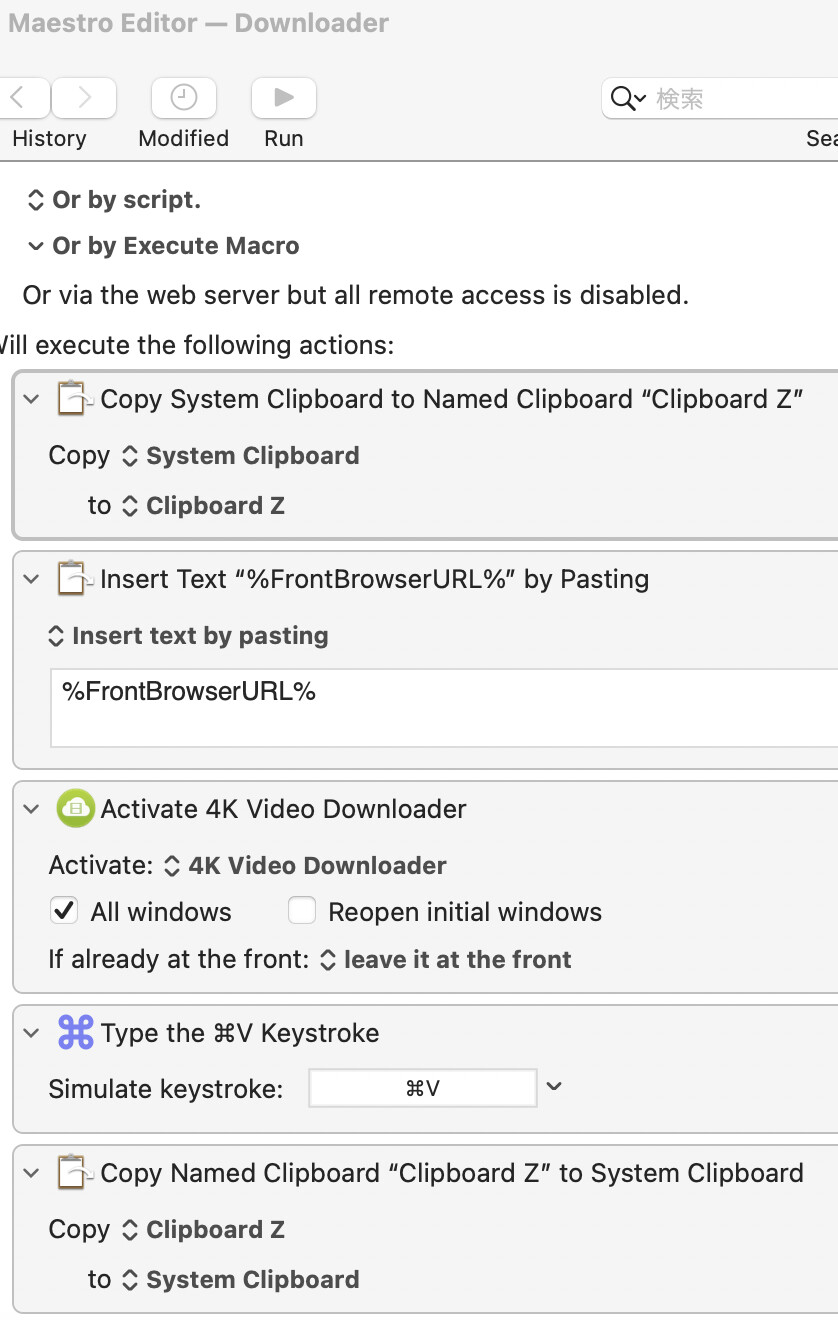Click the ⌘V simulate keystroke field

(423, 1088)
